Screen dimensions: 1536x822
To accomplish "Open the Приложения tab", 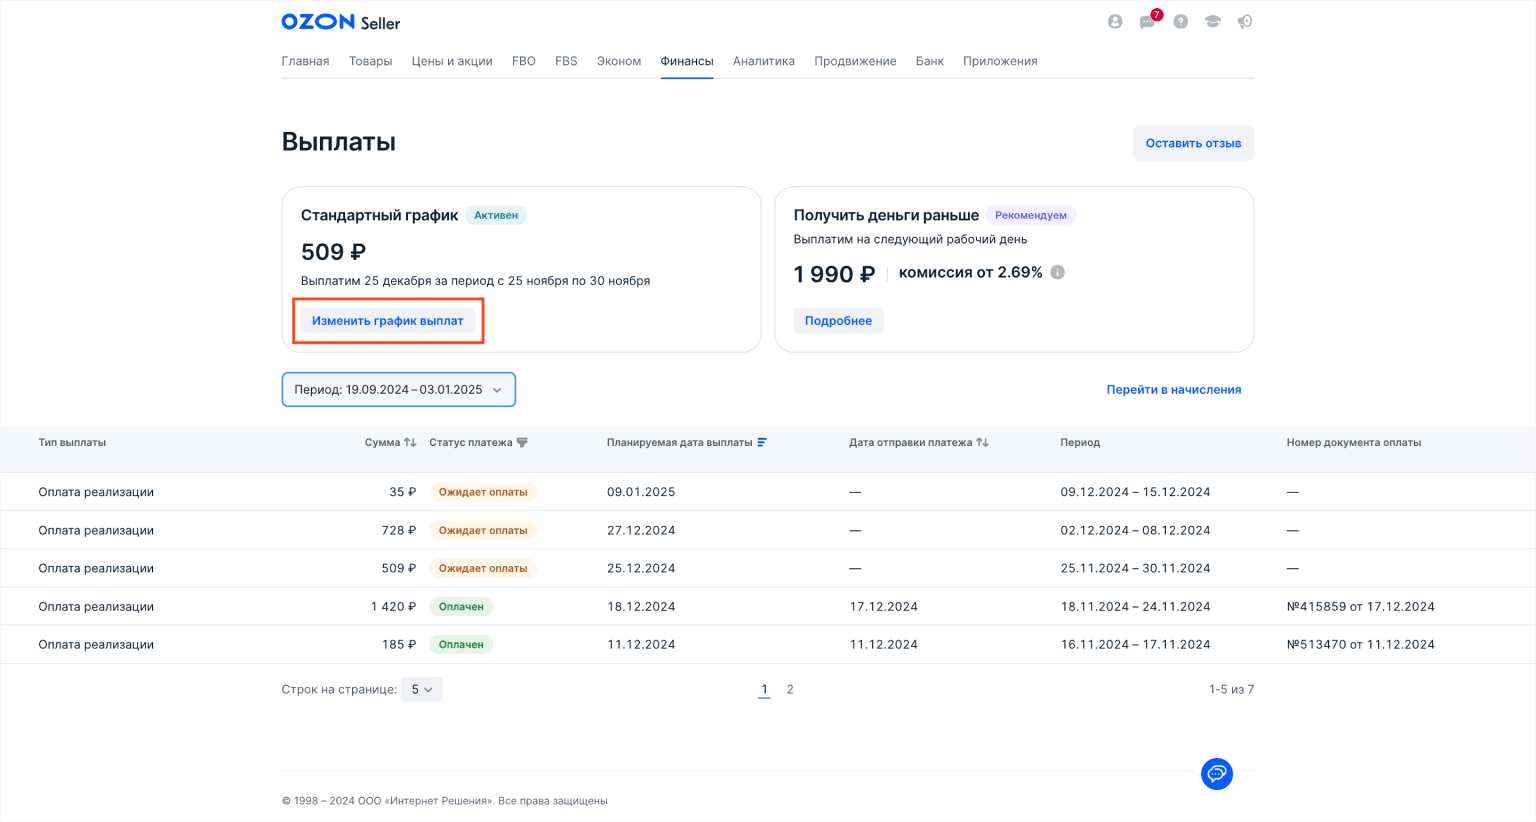I will (1000, 61).
